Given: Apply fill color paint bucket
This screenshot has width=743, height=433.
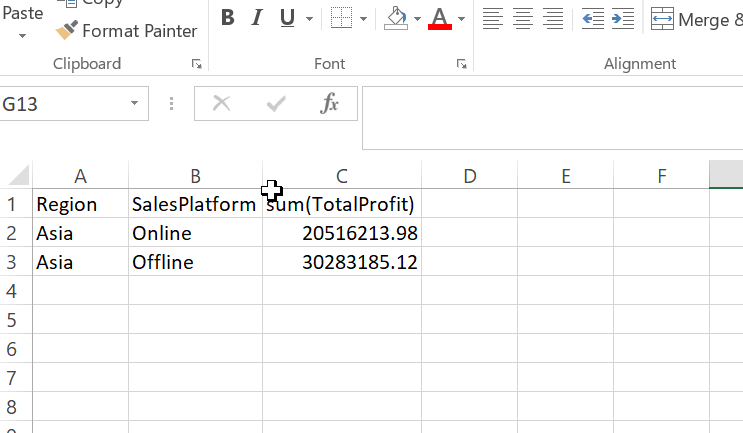Looking at the screenshot, I should 396,18.
